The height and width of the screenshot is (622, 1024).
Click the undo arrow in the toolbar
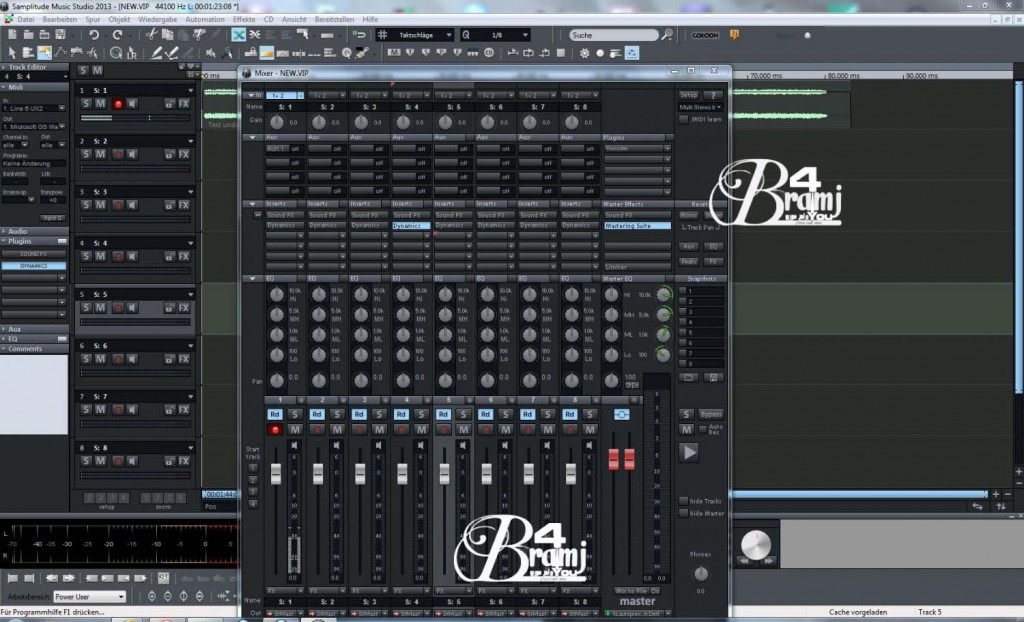(93, 35)
